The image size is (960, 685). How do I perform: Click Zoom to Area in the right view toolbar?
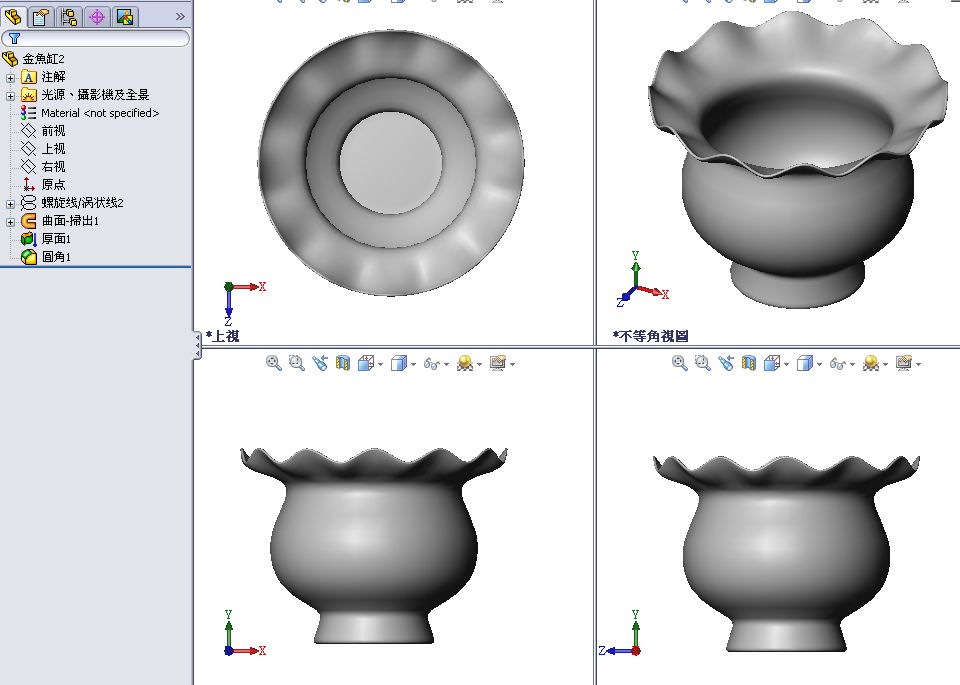702,364
